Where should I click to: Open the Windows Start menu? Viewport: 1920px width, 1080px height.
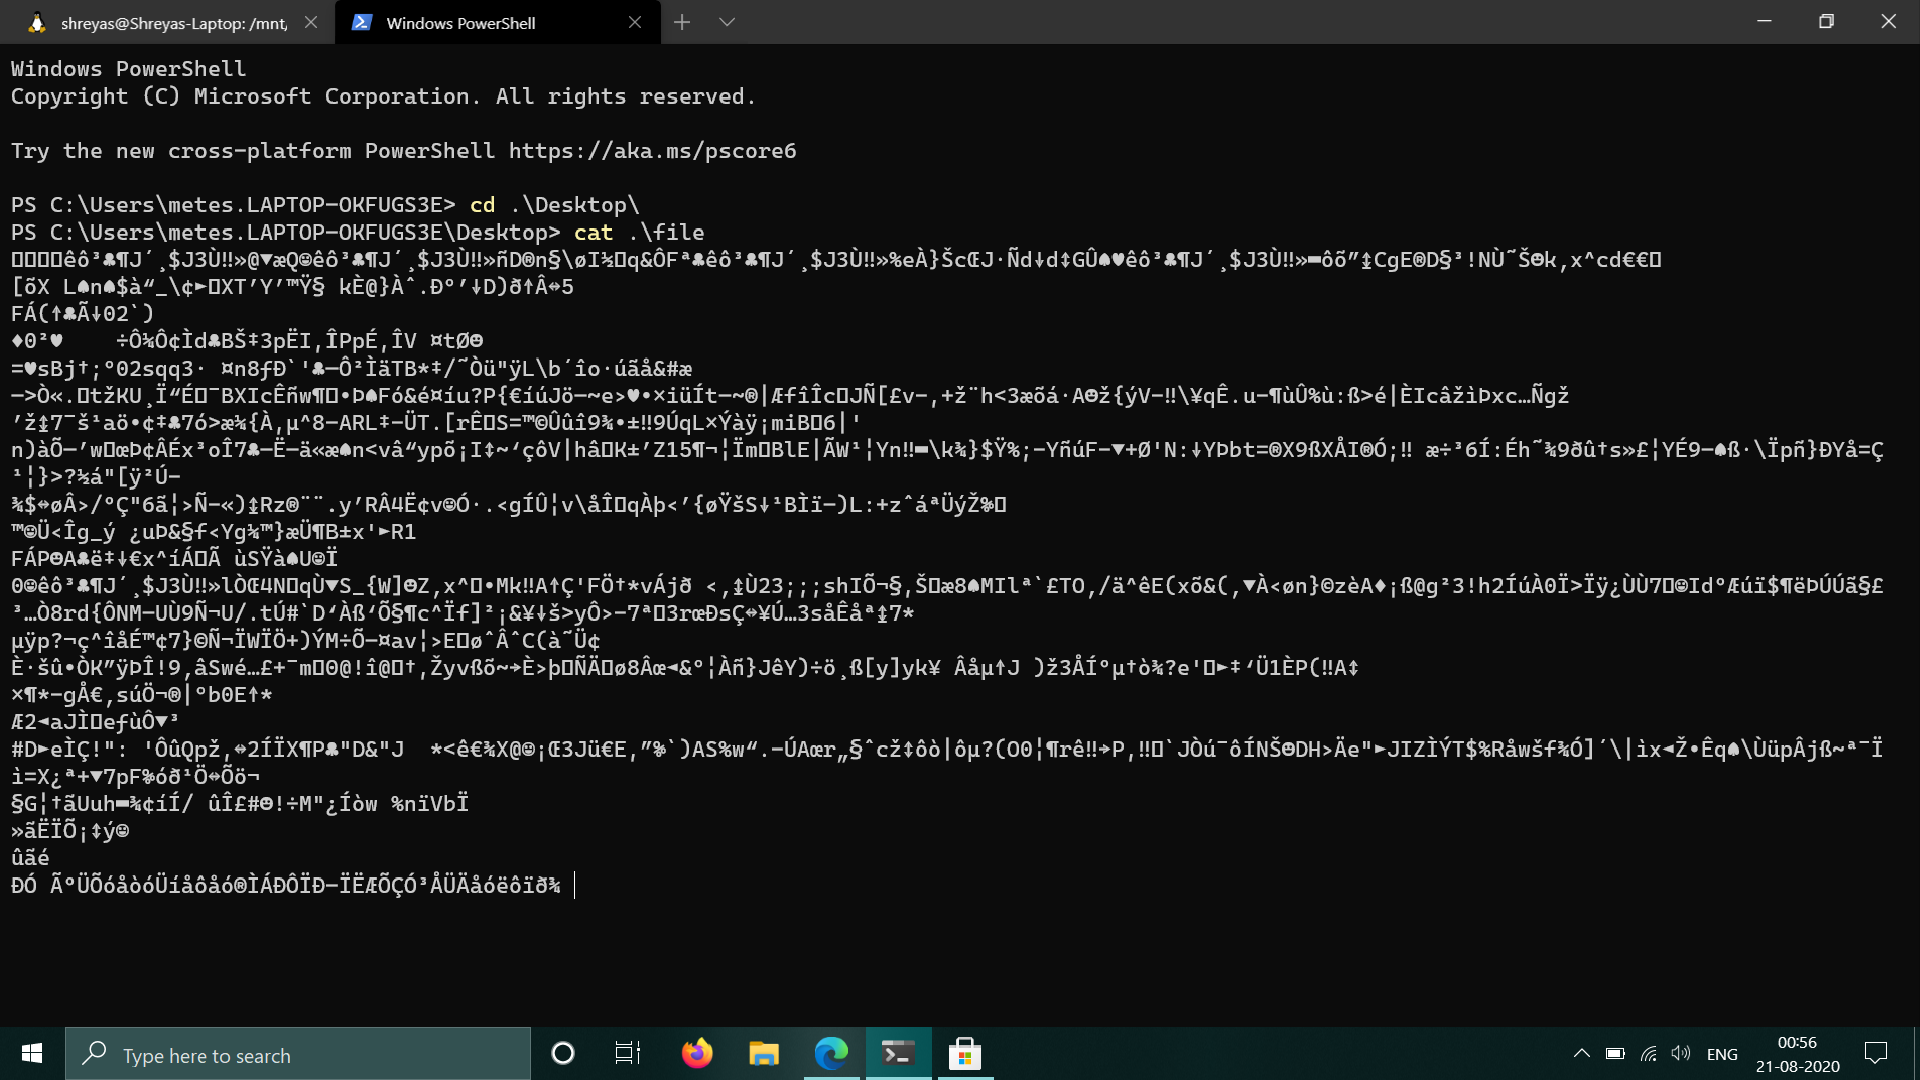tap(32, 1054)
